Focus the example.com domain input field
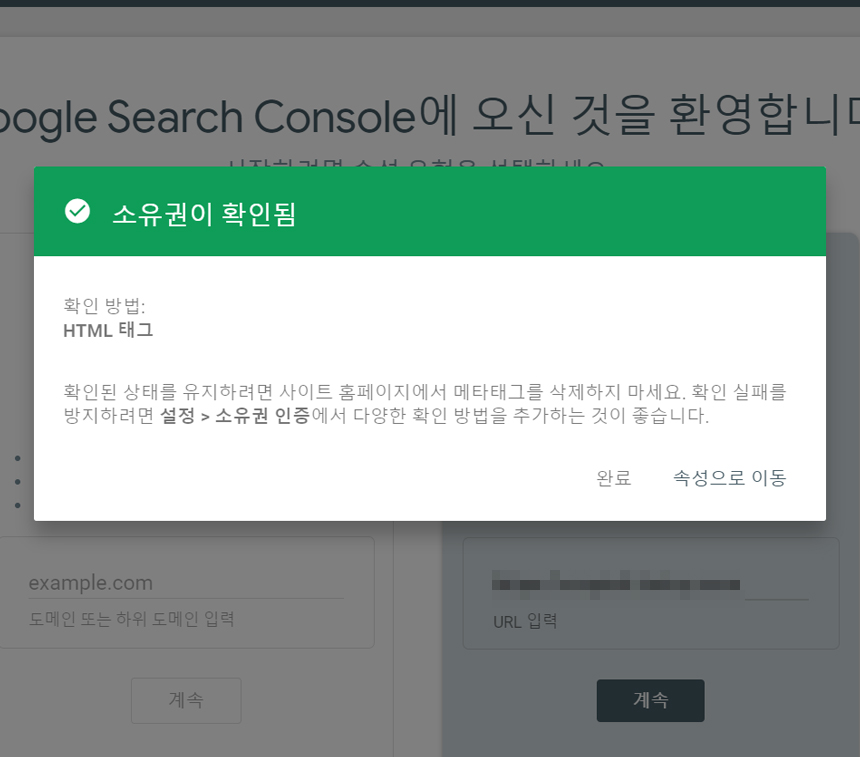The width and height of the screenshot is (860, 757). click(186, 583)
